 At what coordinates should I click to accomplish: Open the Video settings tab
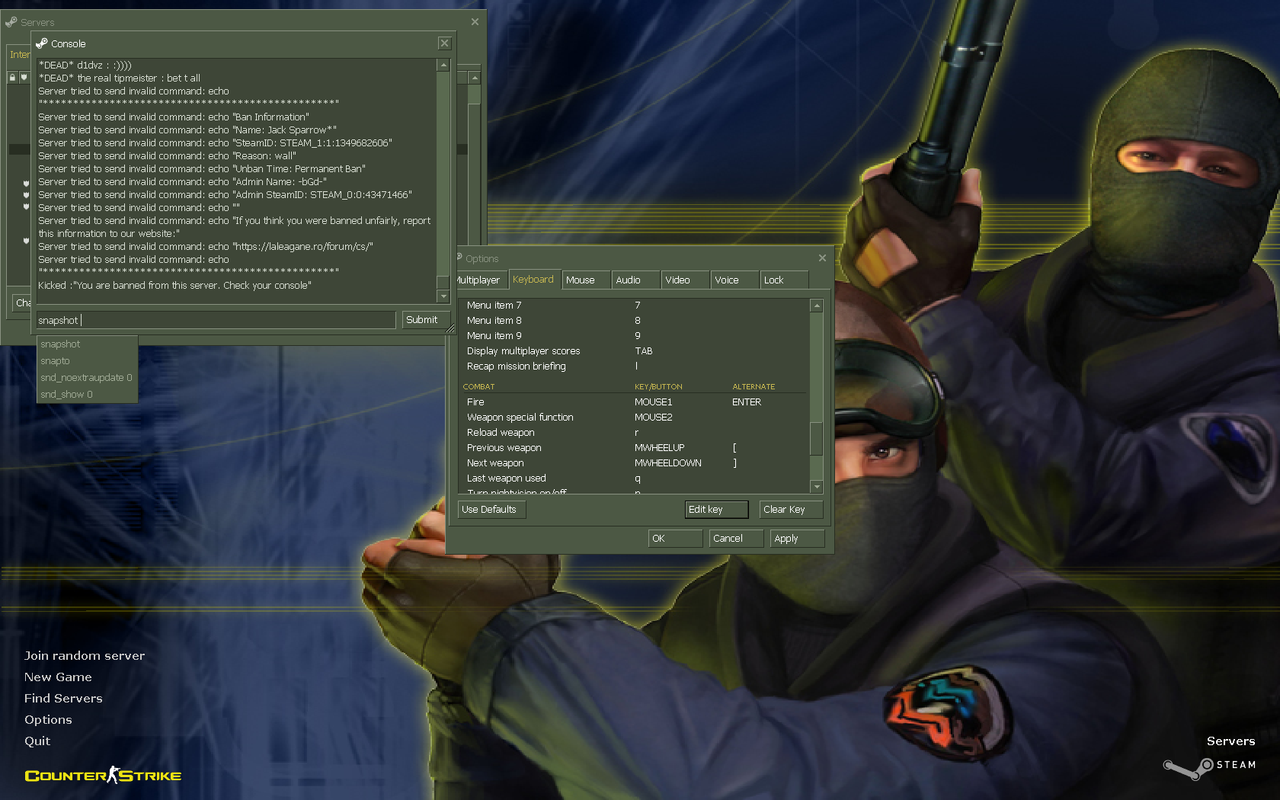tap(686, 280)
